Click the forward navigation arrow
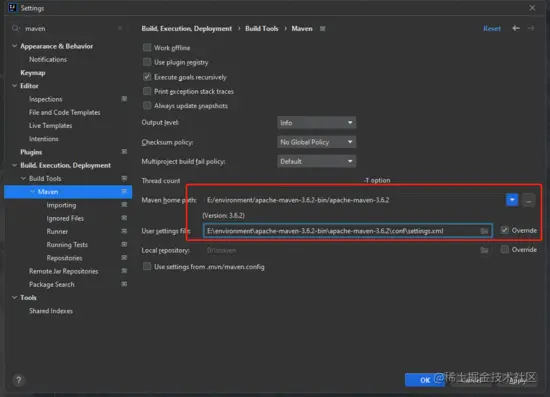This screenshot has width=550, height=397. [531, 28]
